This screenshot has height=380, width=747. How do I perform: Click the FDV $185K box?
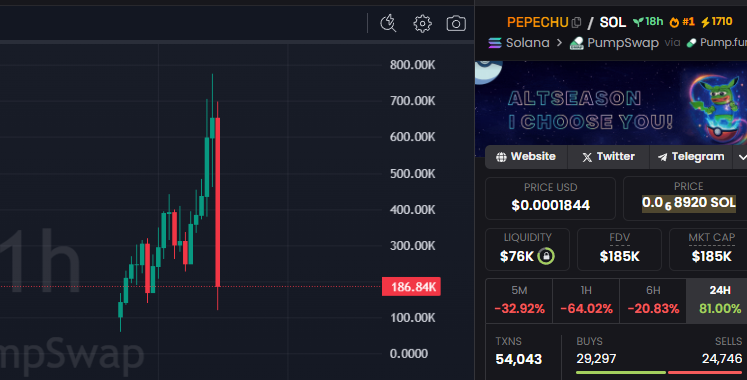[619, 250]
